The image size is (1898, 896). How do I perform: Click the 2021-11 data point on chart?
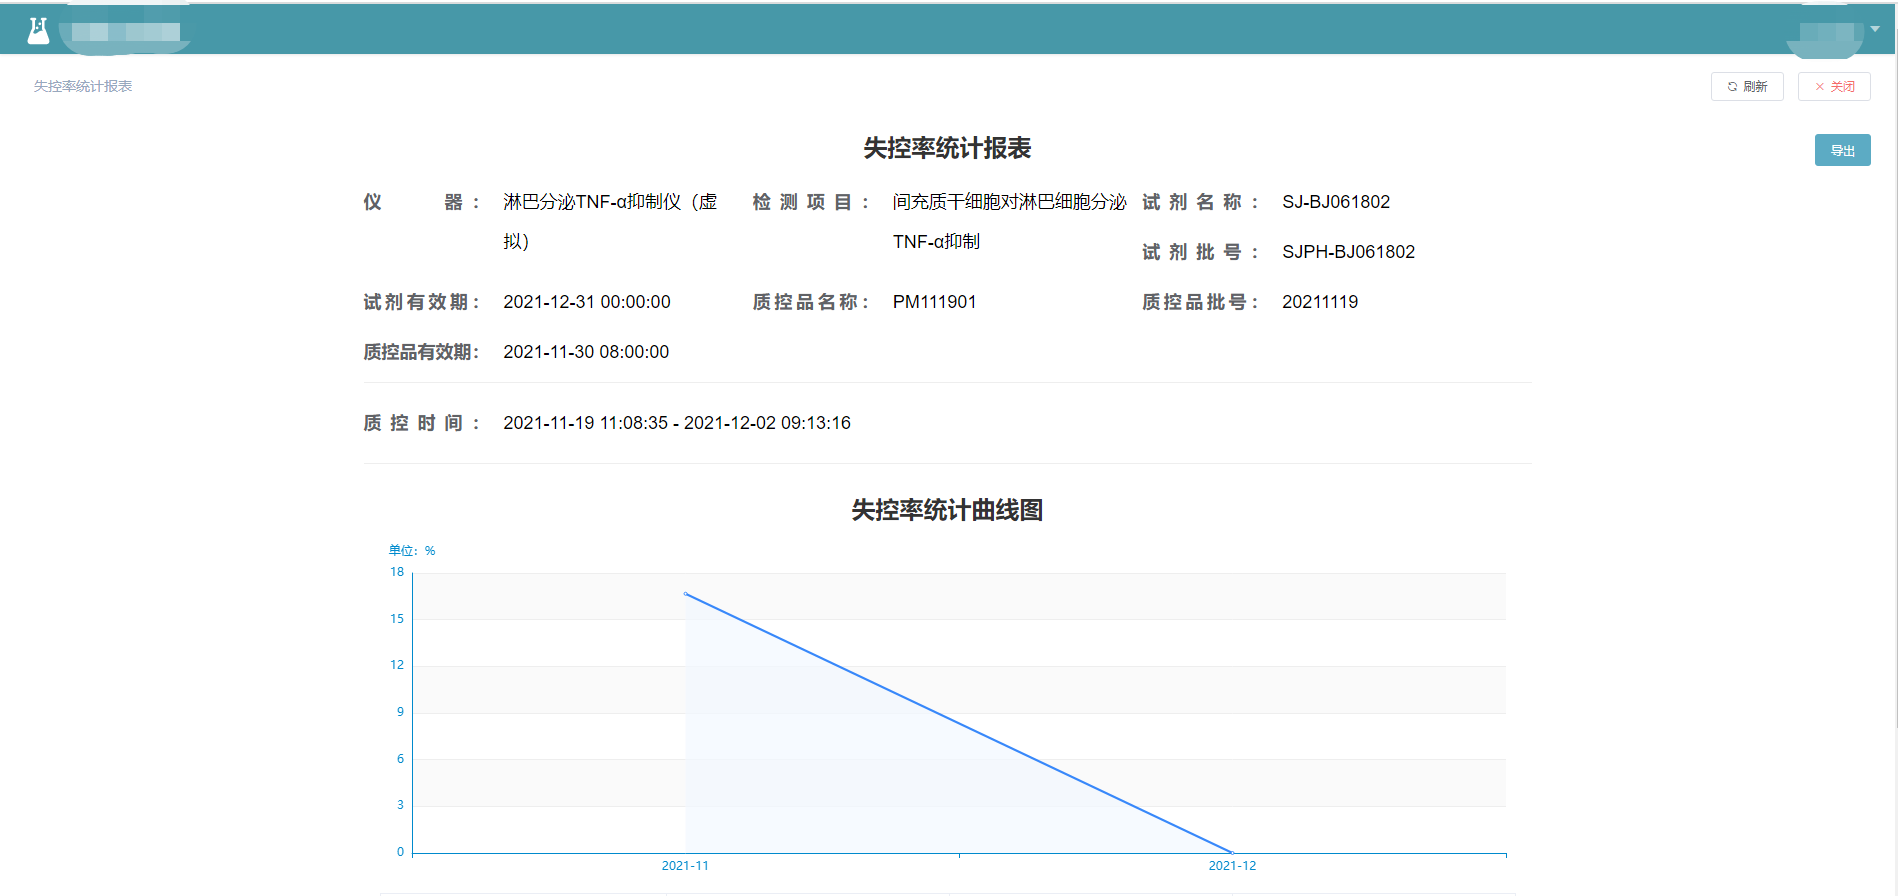[685, 594]
